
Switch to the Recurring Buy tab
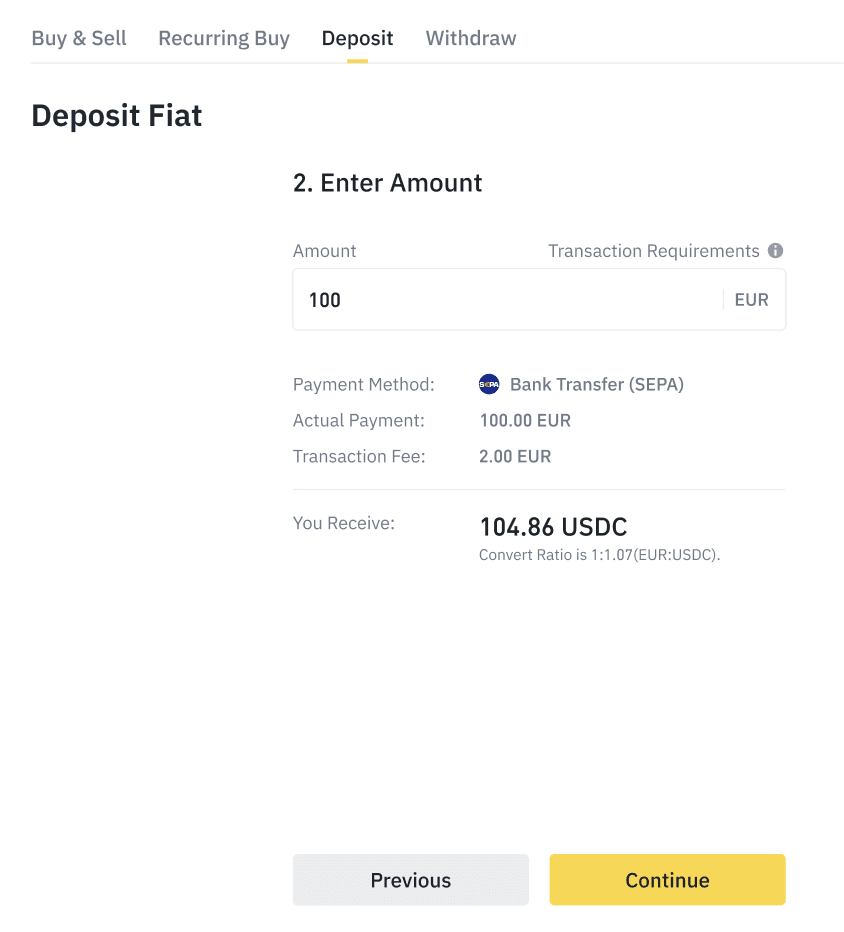click(x=224, y=39)
